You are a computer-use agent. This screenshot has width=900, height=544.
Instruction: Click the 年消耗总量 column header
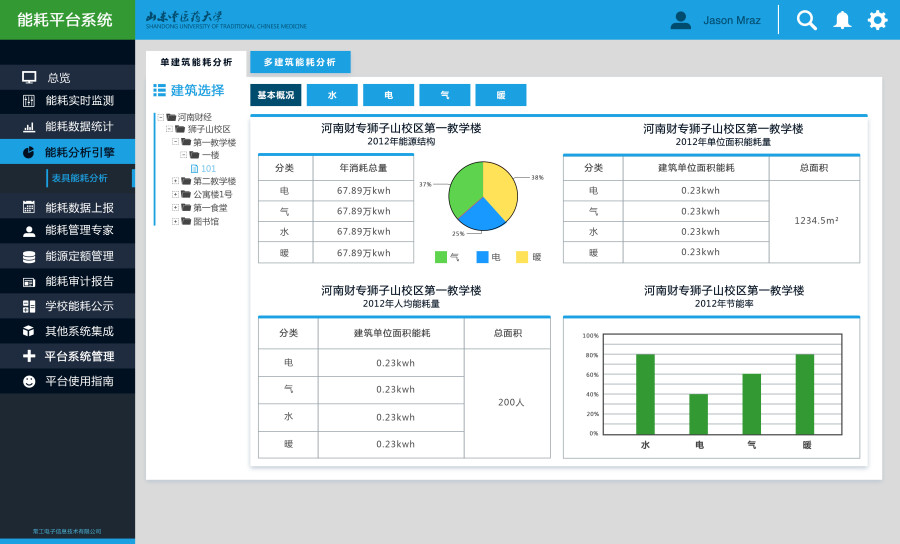tap(363, 168)
